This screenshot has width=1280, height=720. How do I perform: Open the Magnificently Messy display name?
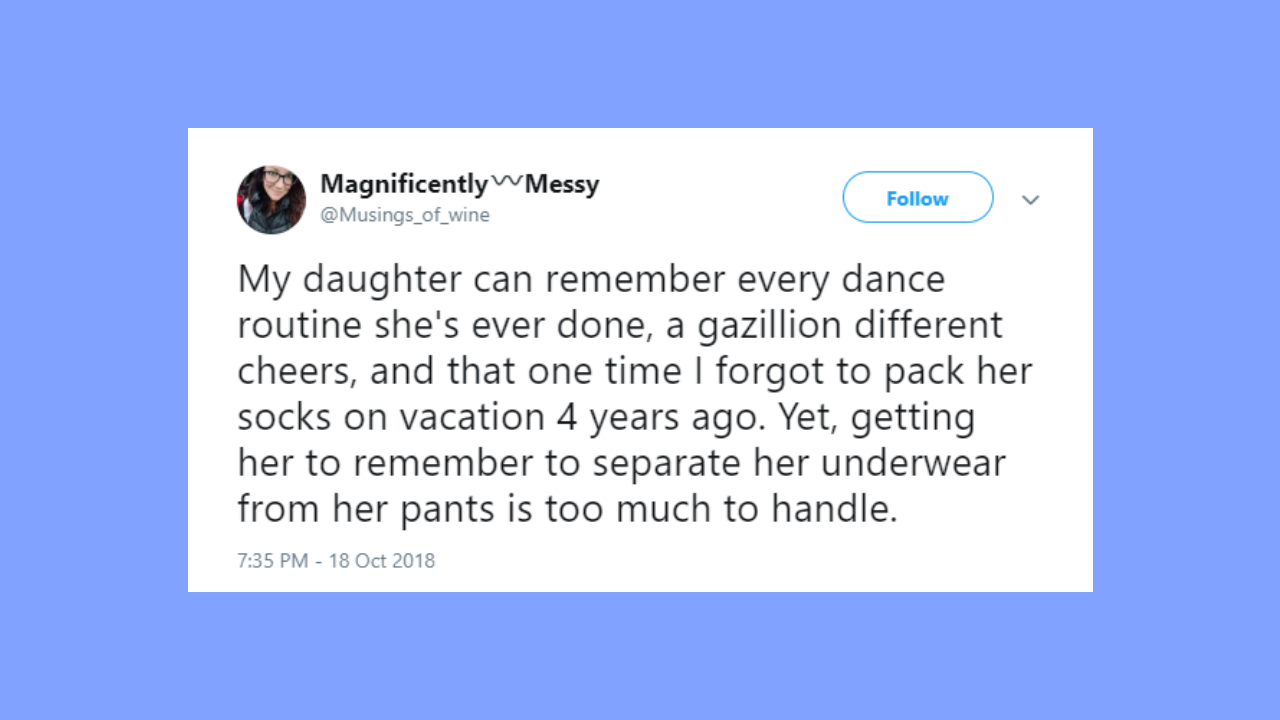point(459,184)
